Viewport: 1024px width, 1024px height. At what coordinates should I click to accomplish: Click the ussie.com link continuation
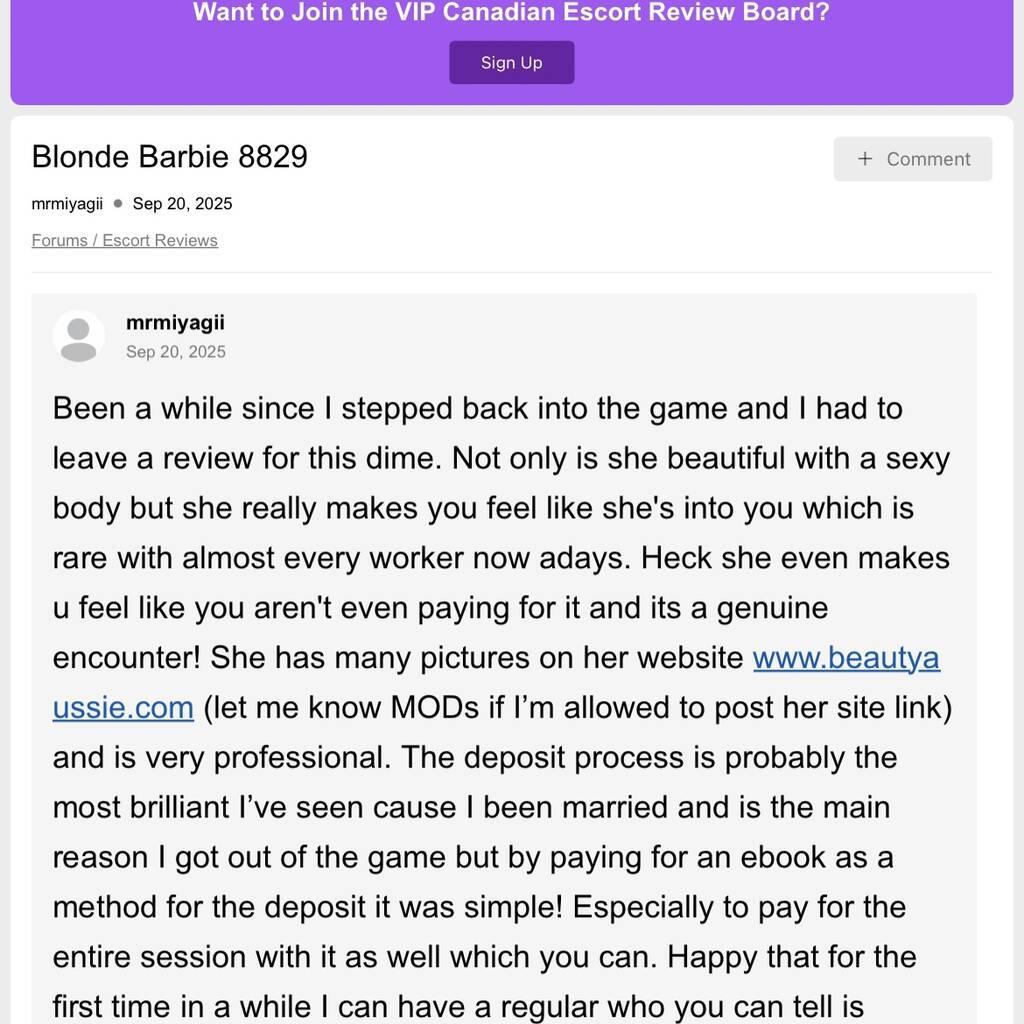tap(123, 708)
